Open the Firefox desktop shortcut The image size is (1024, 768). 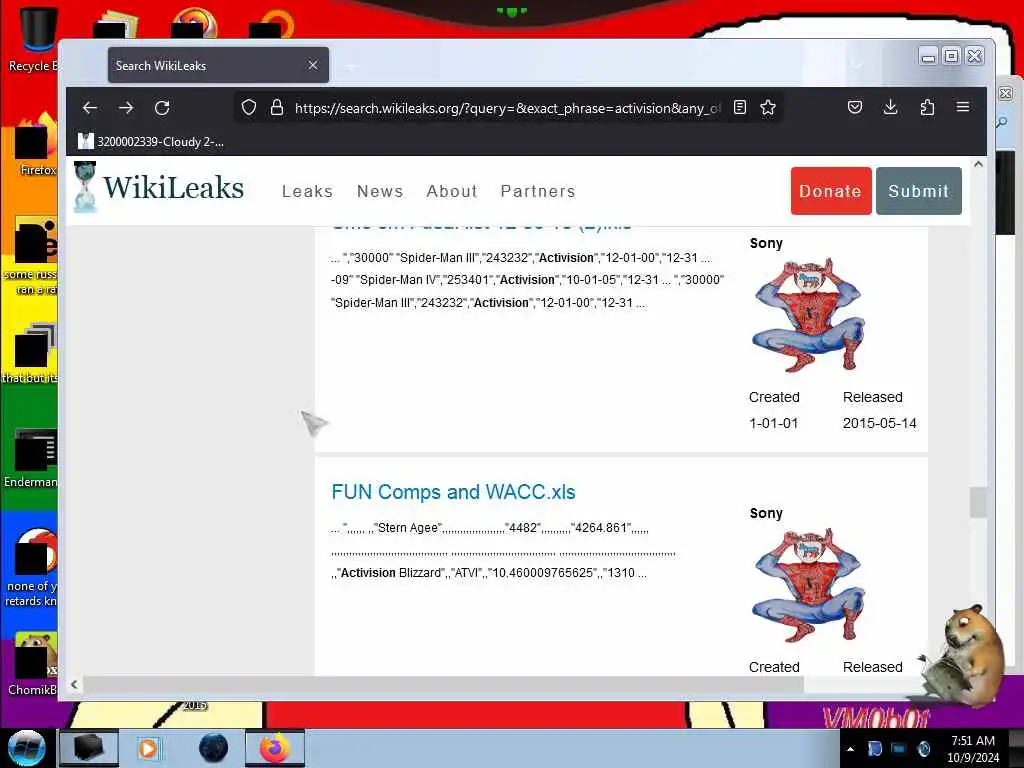34,145
